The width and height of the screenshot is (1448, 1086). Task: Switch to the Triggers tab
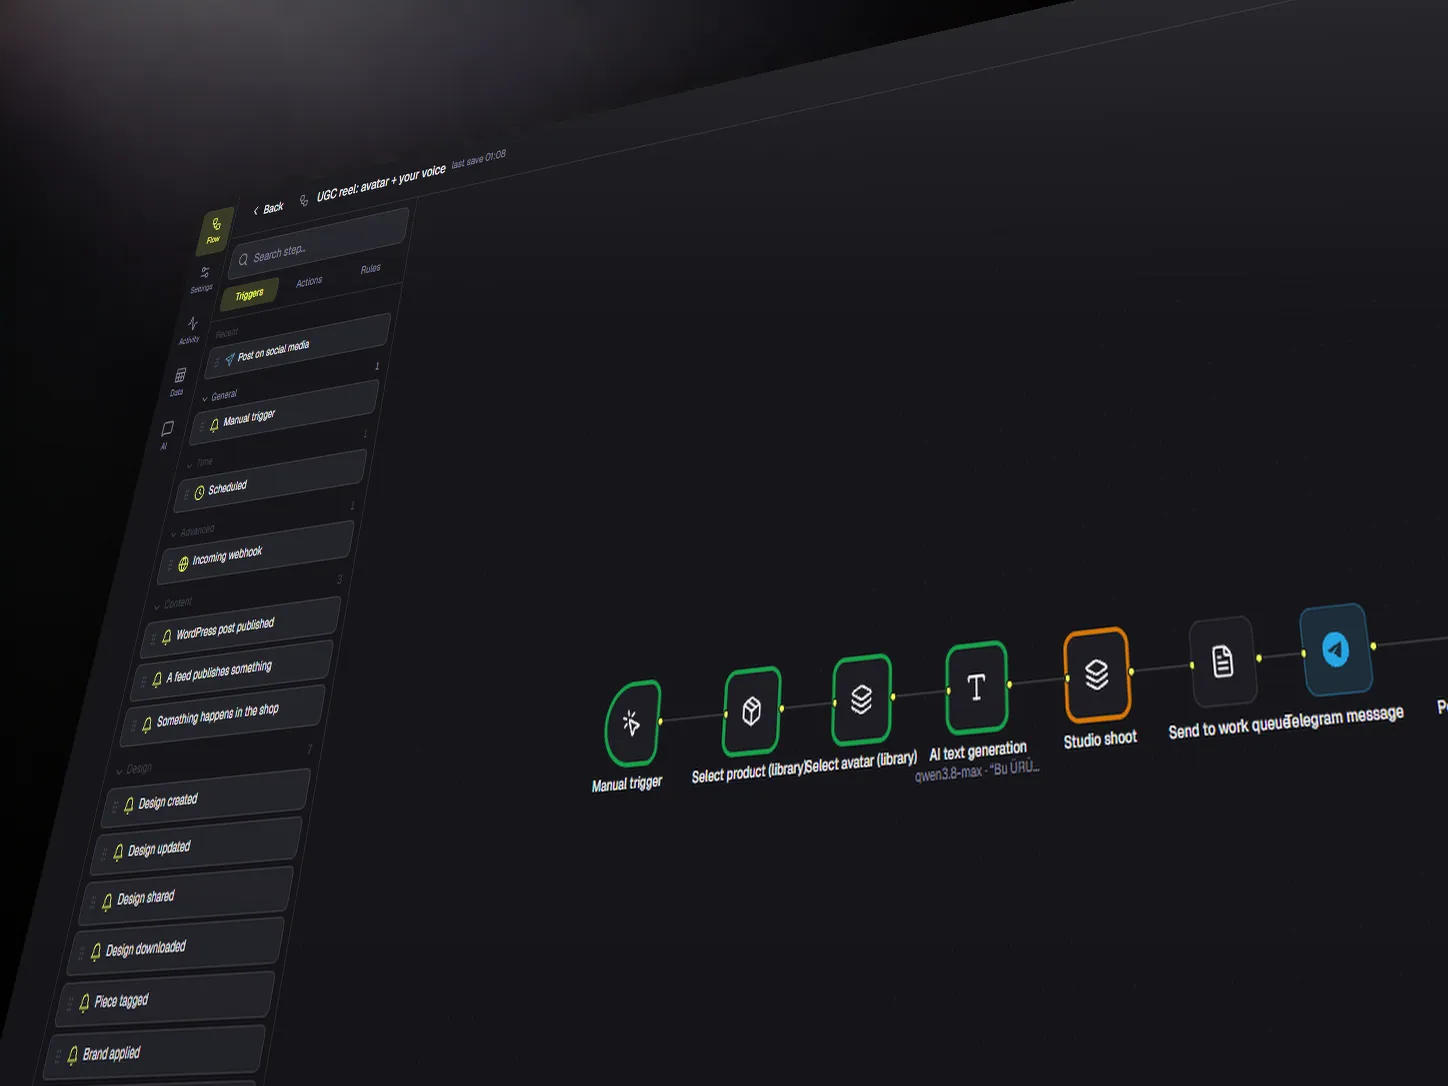coord(249,295)
